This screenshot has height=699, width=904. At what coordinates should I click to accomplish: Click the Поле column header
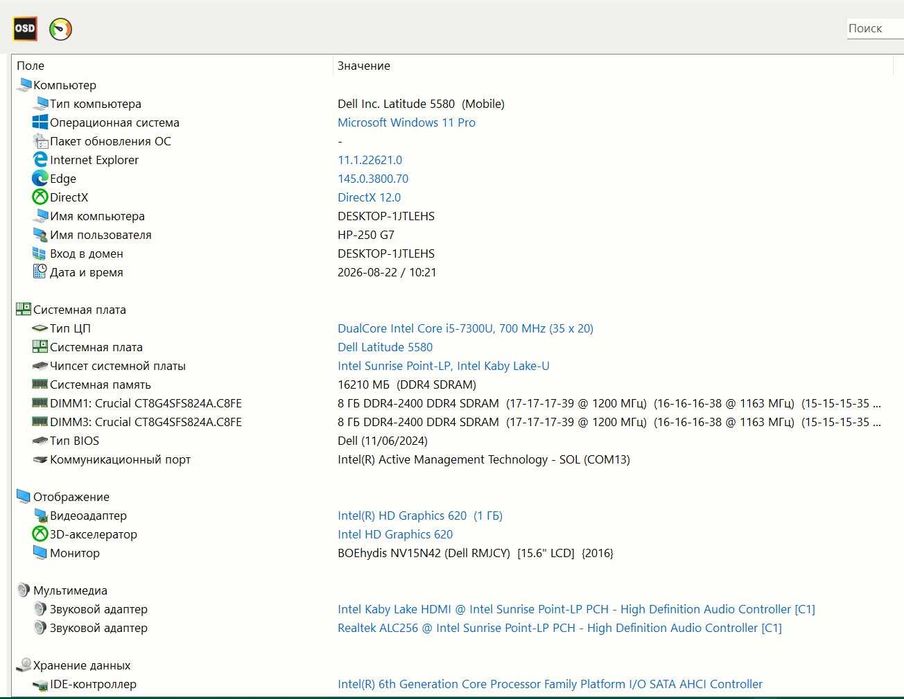31,66
